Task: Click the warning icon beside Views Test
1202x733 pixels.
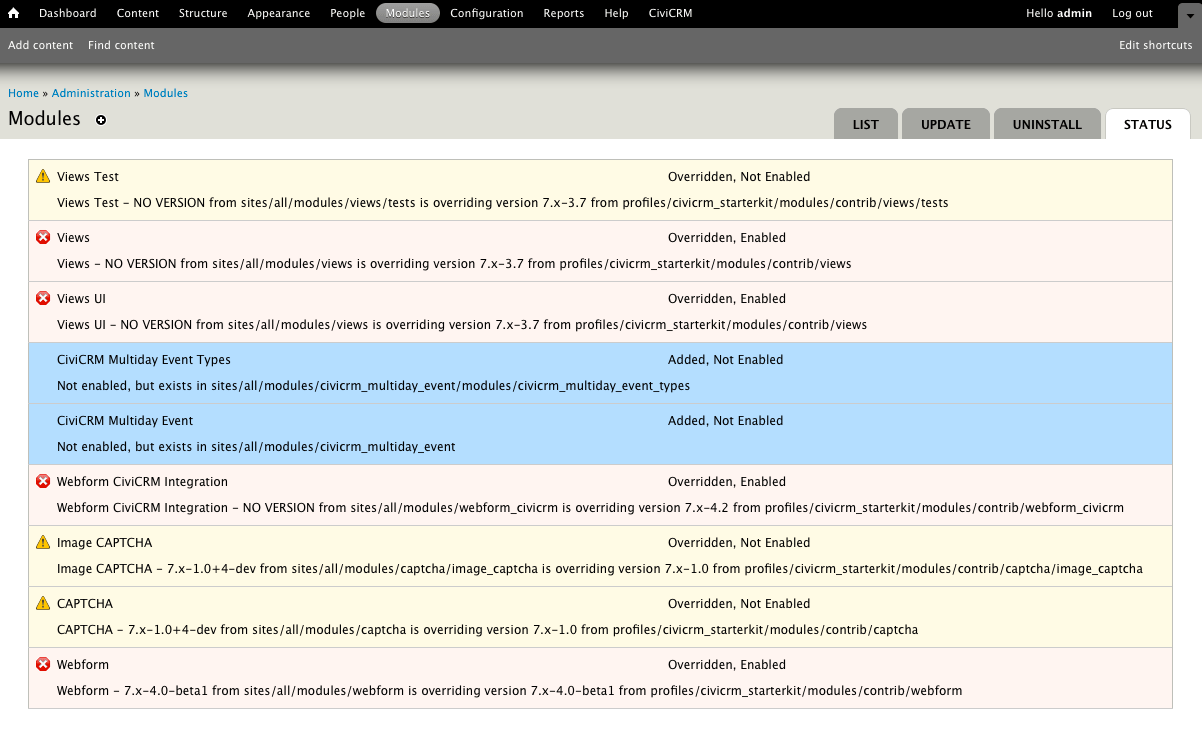Action: [42, 174]
